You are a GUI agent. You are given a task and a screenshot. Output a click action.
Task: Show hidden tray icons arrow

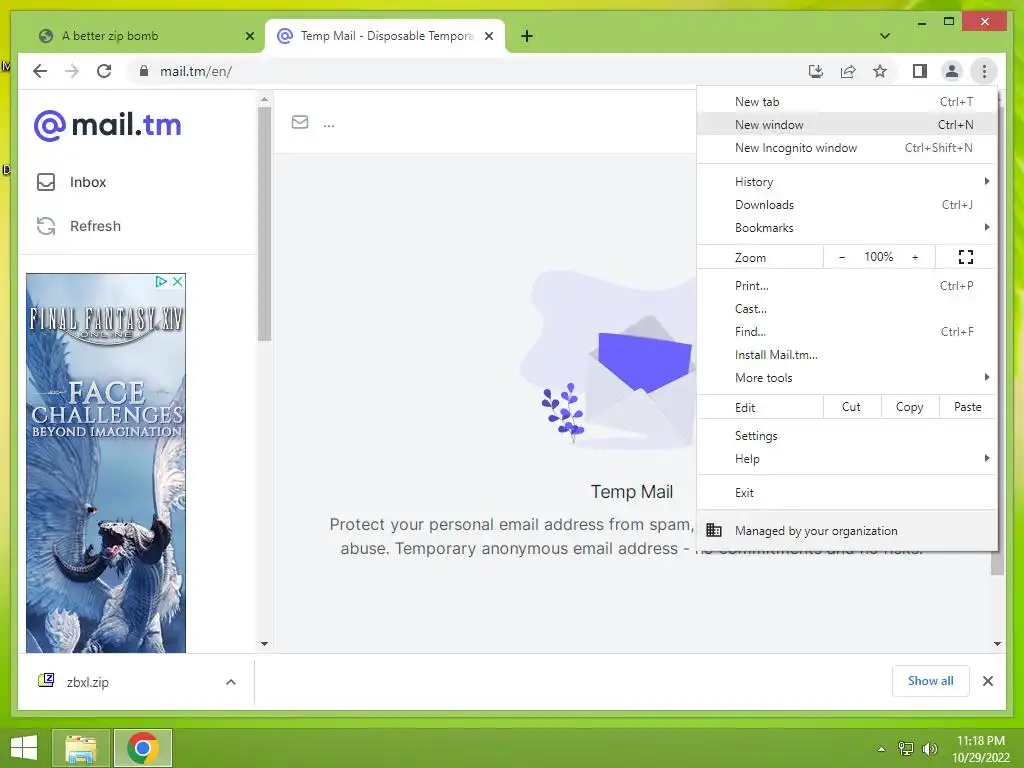coord(882,748)
